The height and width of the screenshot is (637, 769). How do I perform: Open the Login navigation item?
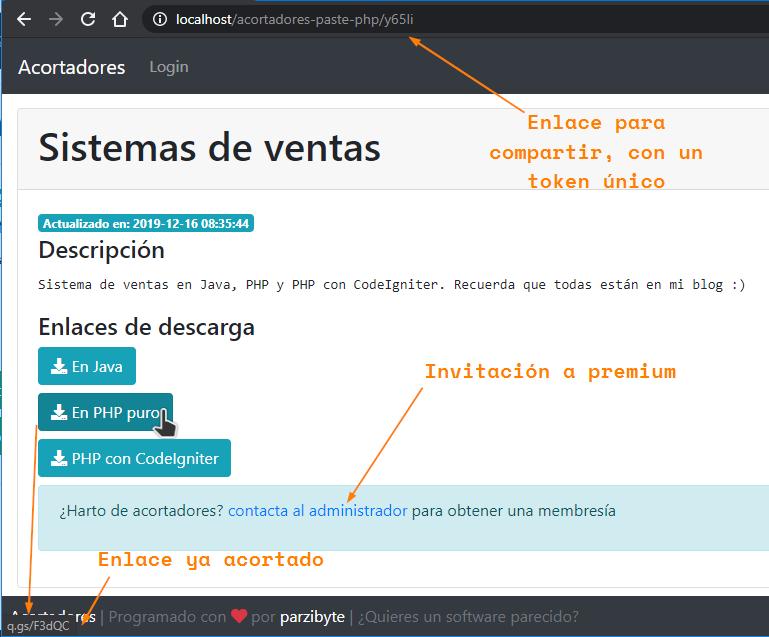168,67
